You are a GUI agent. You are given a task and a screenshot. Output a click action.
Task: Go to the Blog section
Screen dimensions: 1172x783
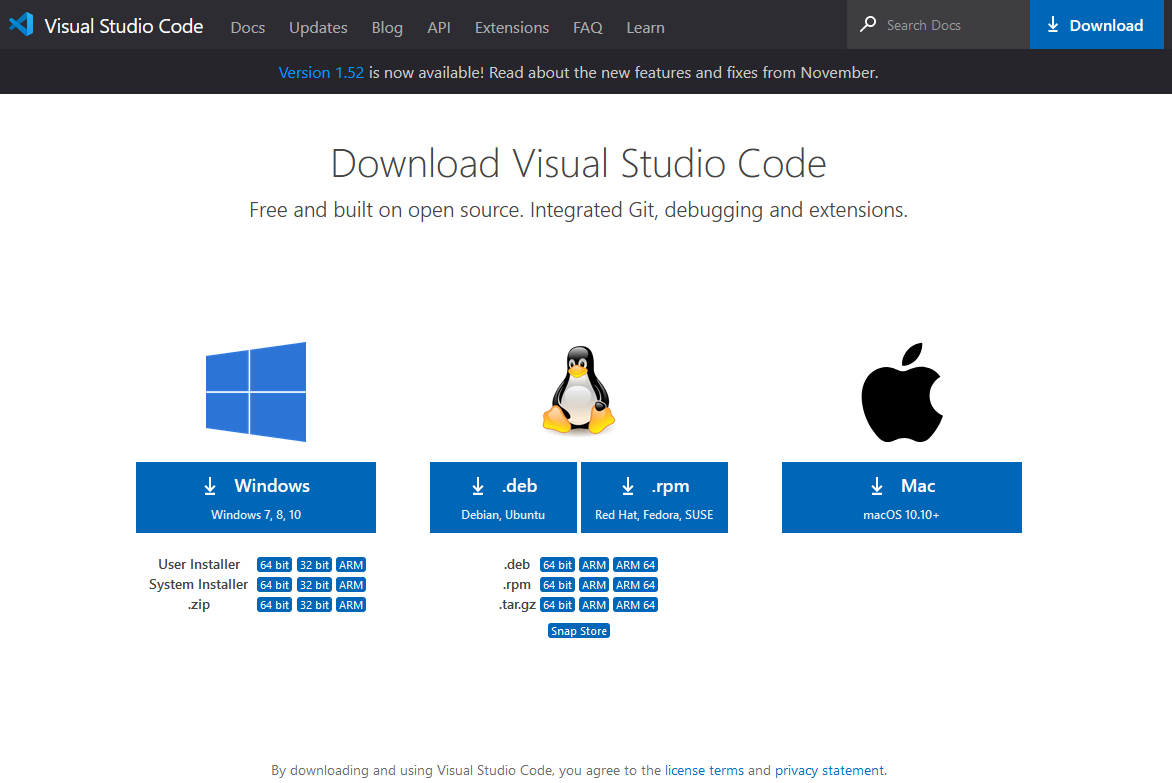[387, 28]
